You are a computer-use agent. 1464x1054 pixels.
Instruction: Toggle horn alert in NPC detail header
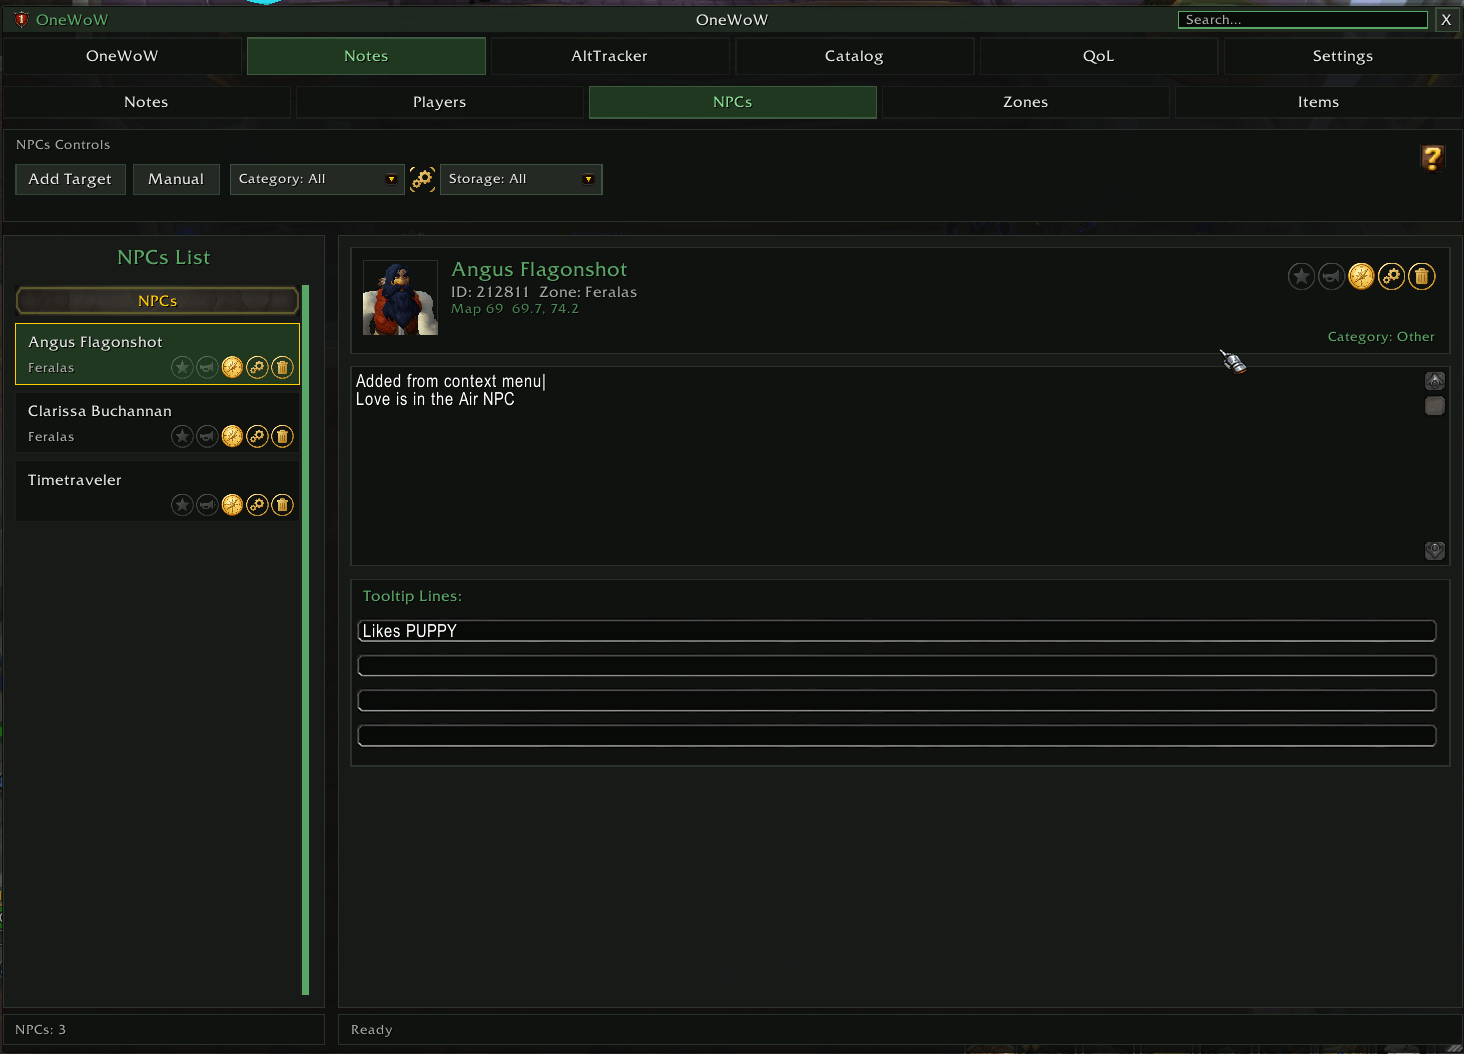1331,276
